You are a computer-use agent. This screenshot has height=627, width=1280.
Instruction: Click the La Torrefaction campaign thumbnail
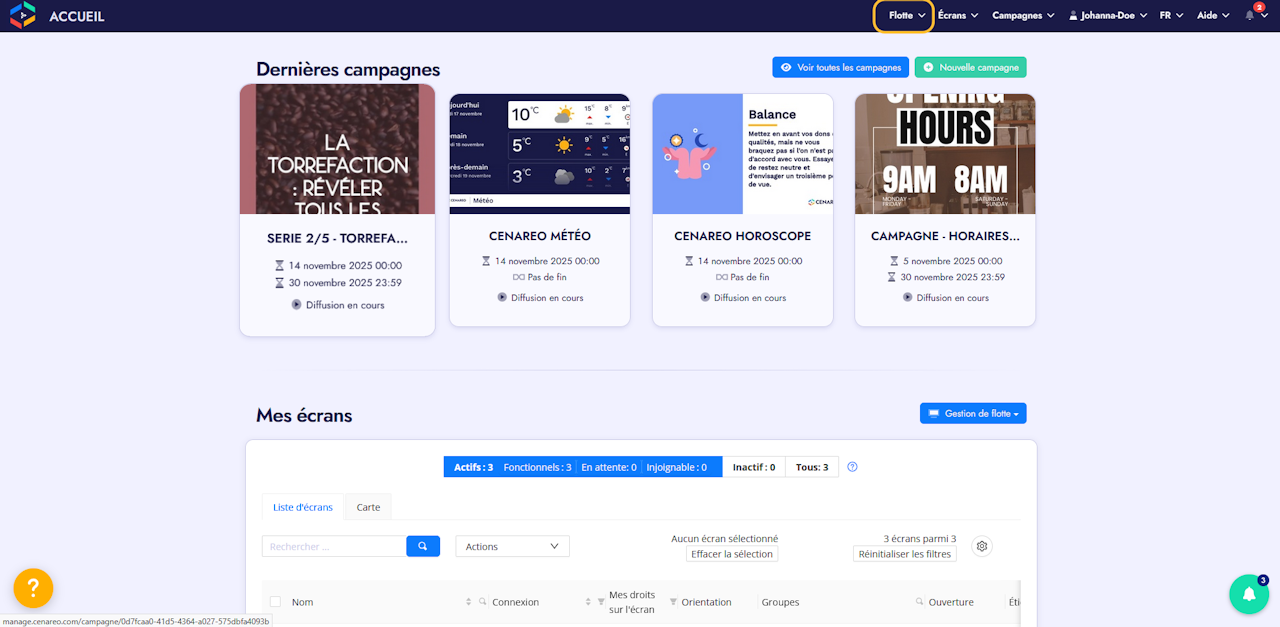tap(337, 149)
